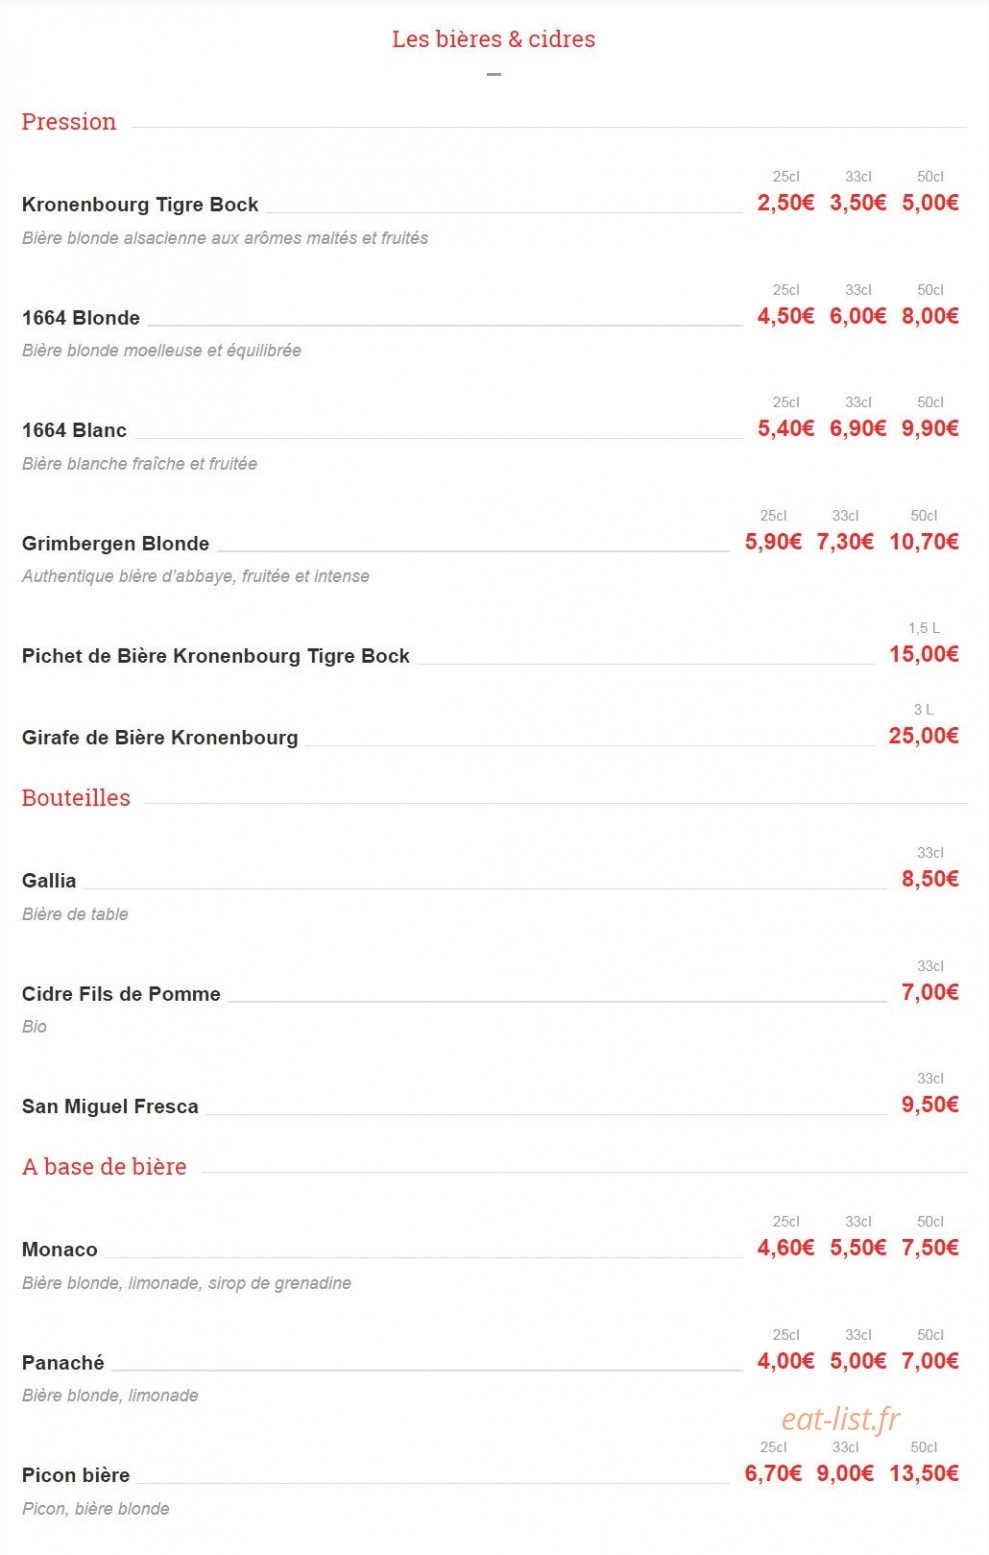Select the 1664 Blonde menu item

pos(81,318)
